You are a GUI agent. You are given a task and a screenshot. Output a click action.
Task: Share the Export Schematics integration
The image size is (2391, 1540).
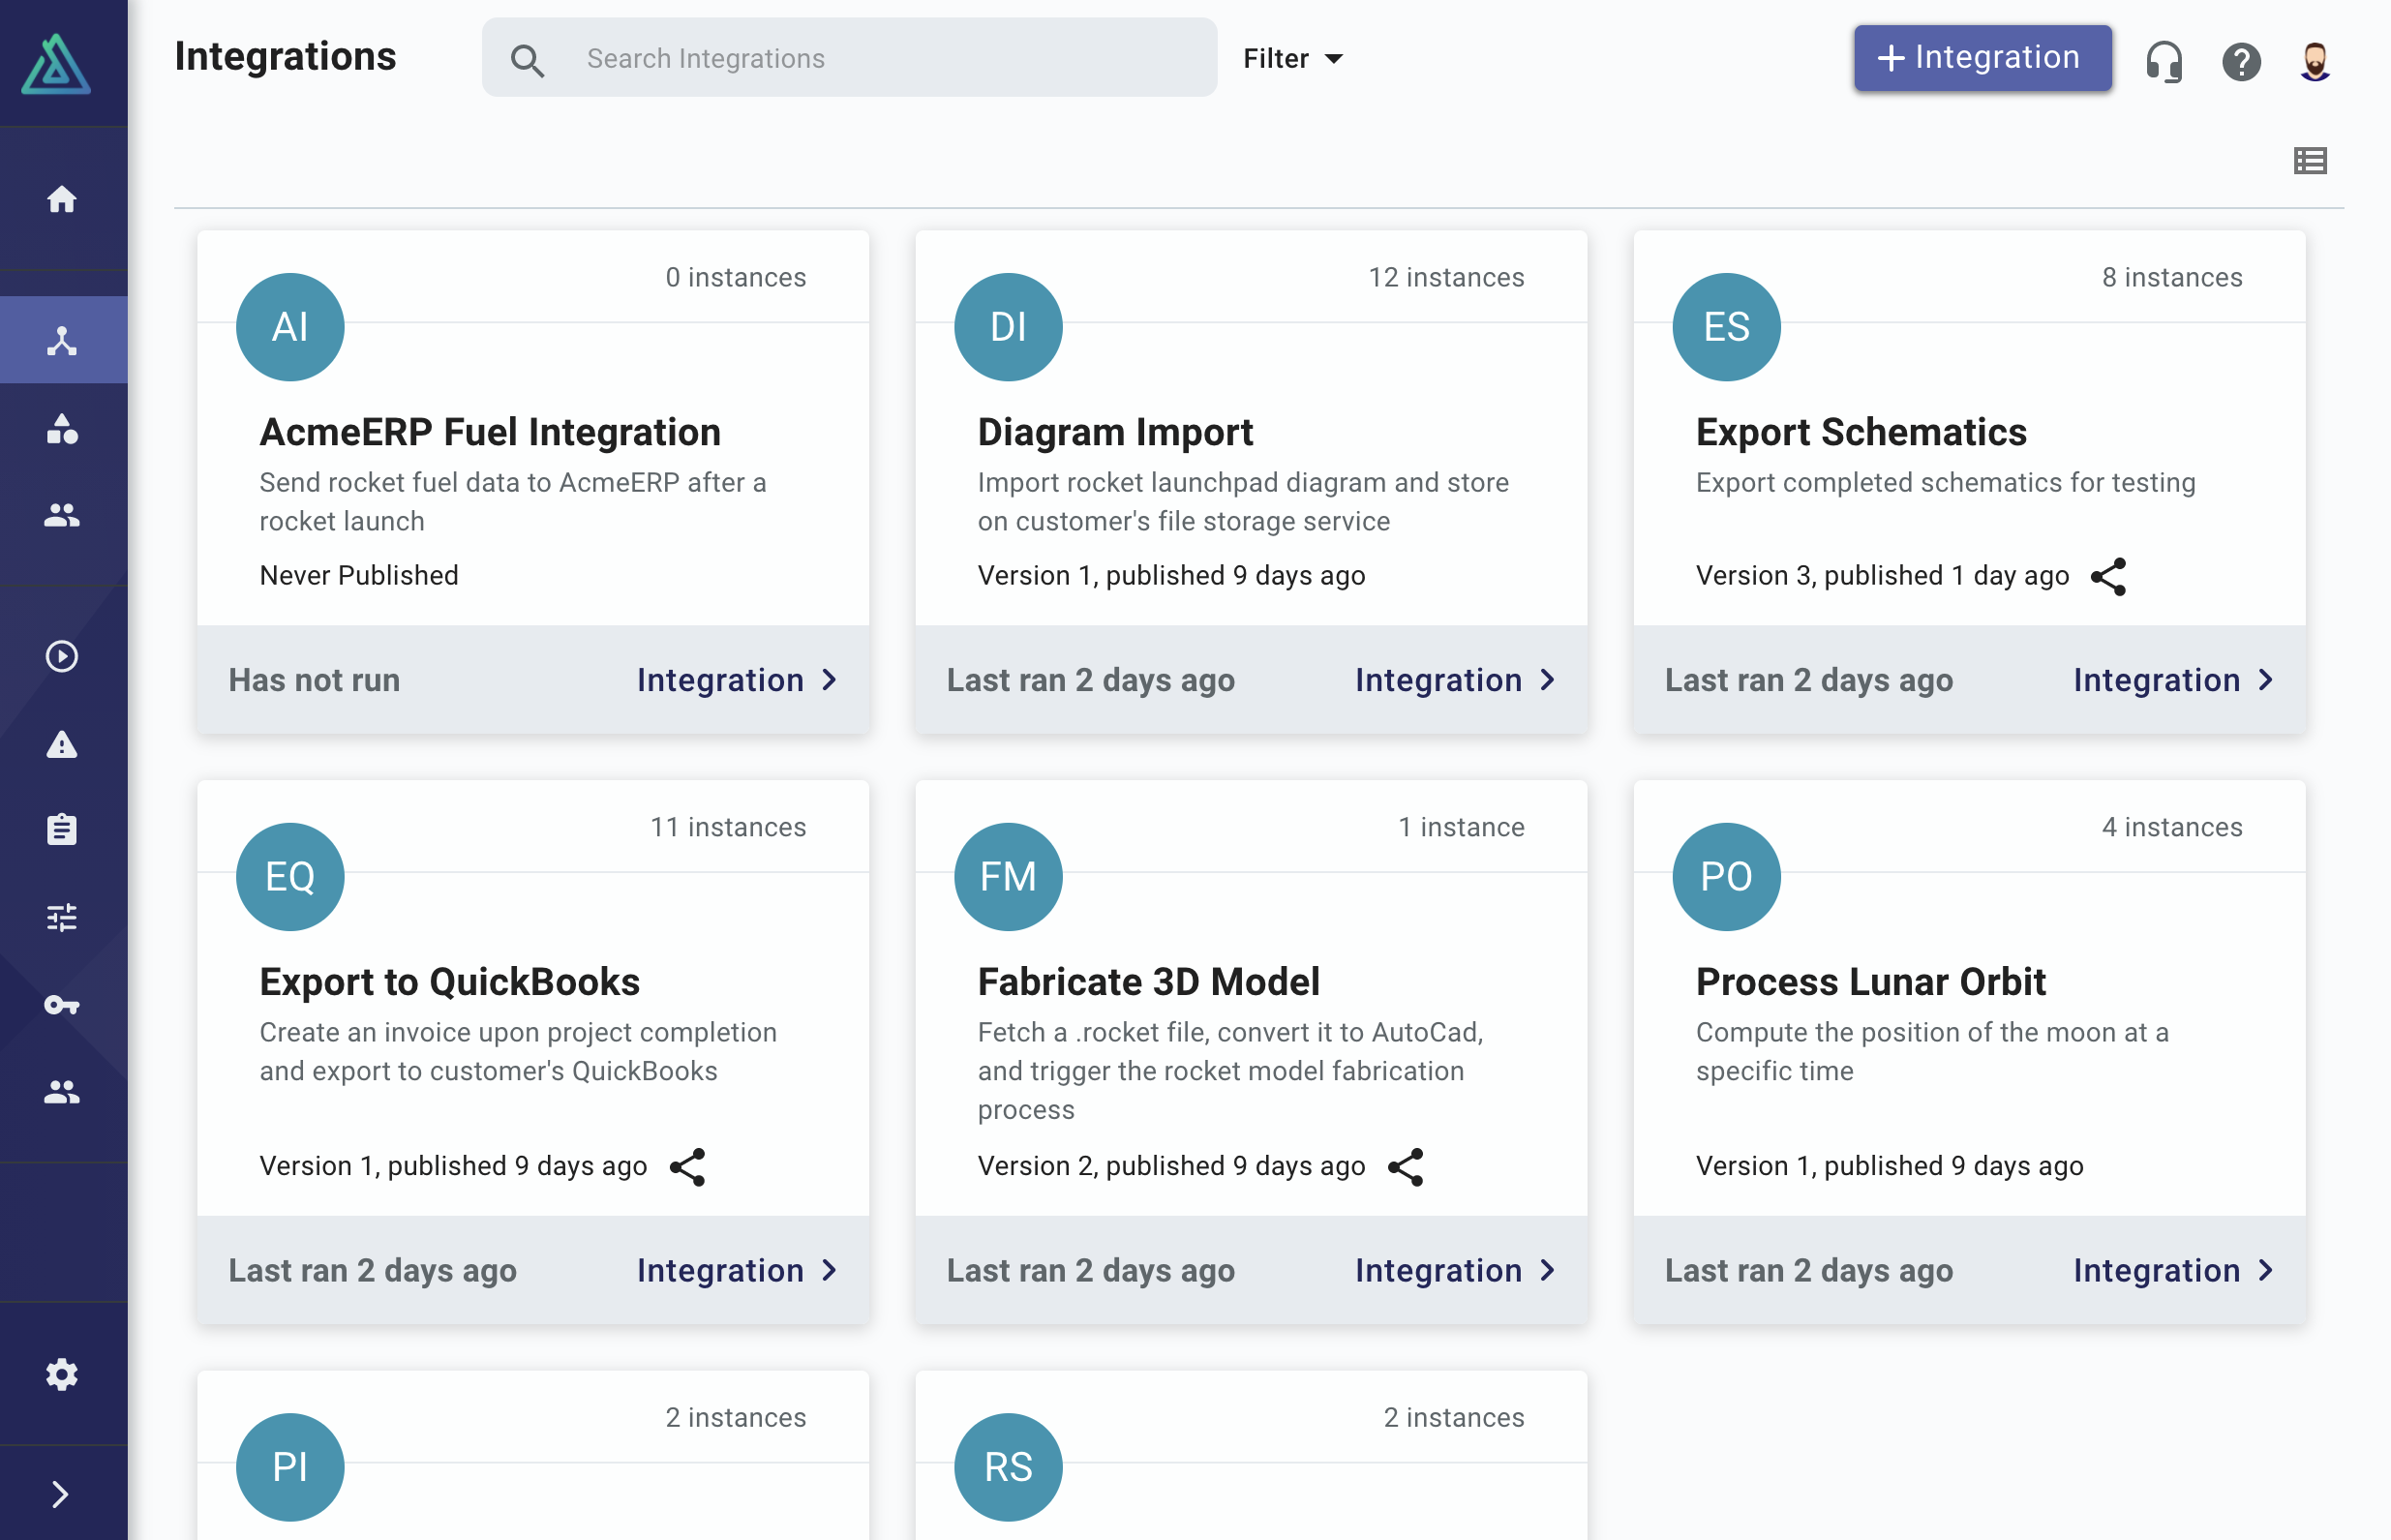coord(2110,576)
